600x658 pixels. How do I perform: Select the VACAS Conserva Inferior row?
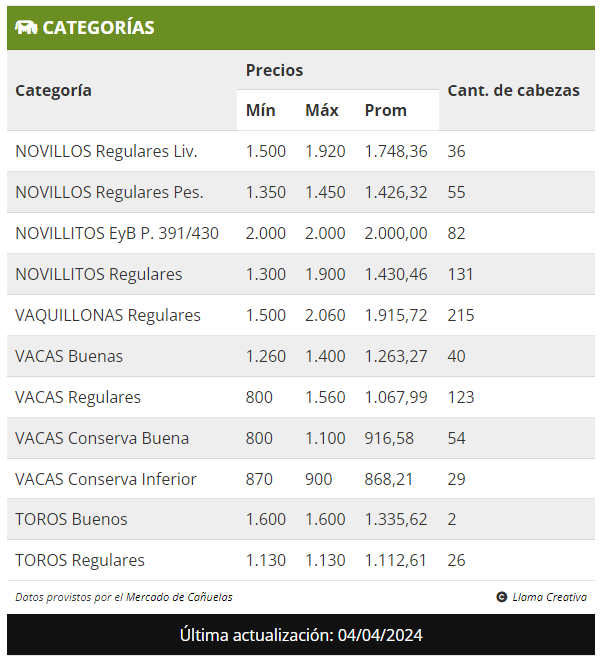[x=301, y=479]
